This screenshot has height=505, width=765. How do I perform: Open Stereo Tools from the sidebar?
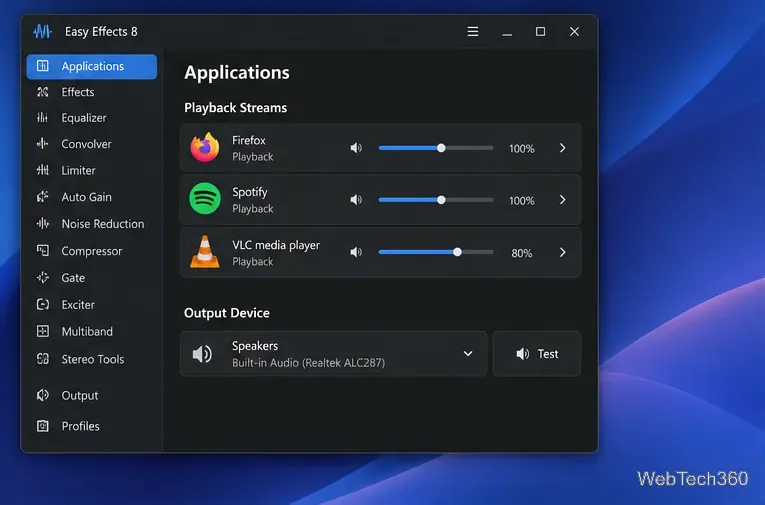click(x=92, y=359)
